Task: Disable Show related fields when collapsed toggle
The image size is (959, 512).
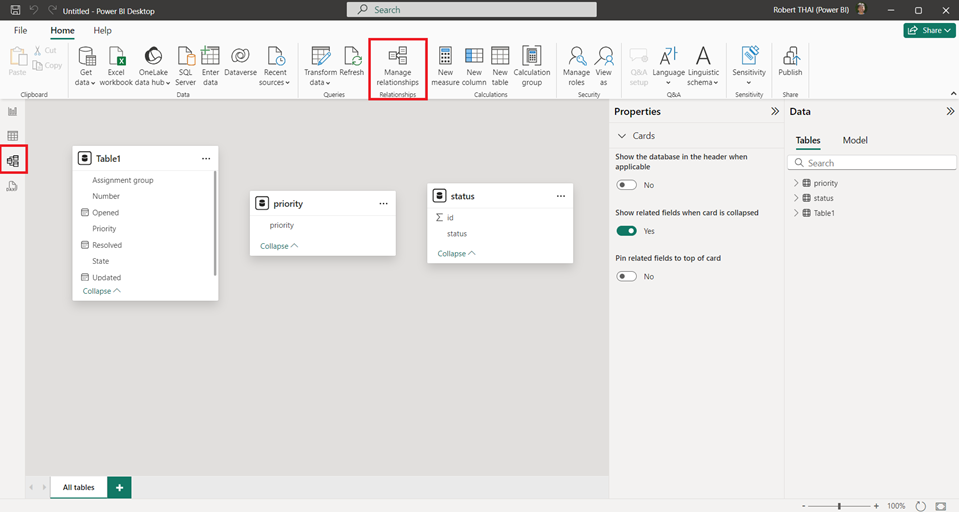Action: [x=627, y=231]
